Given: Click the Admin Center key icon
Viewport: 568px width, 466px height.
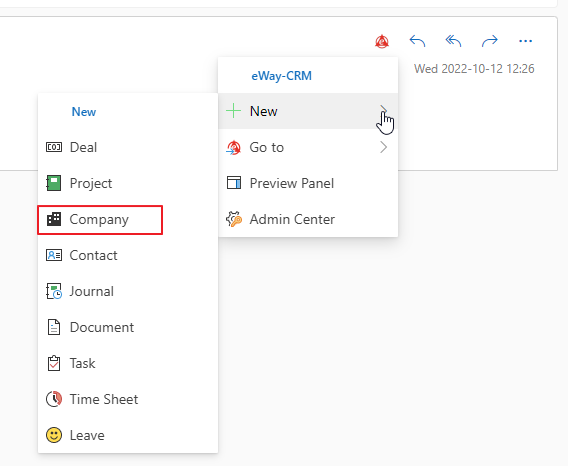Looking at the screenshot, I should click(x=234, y=219).
